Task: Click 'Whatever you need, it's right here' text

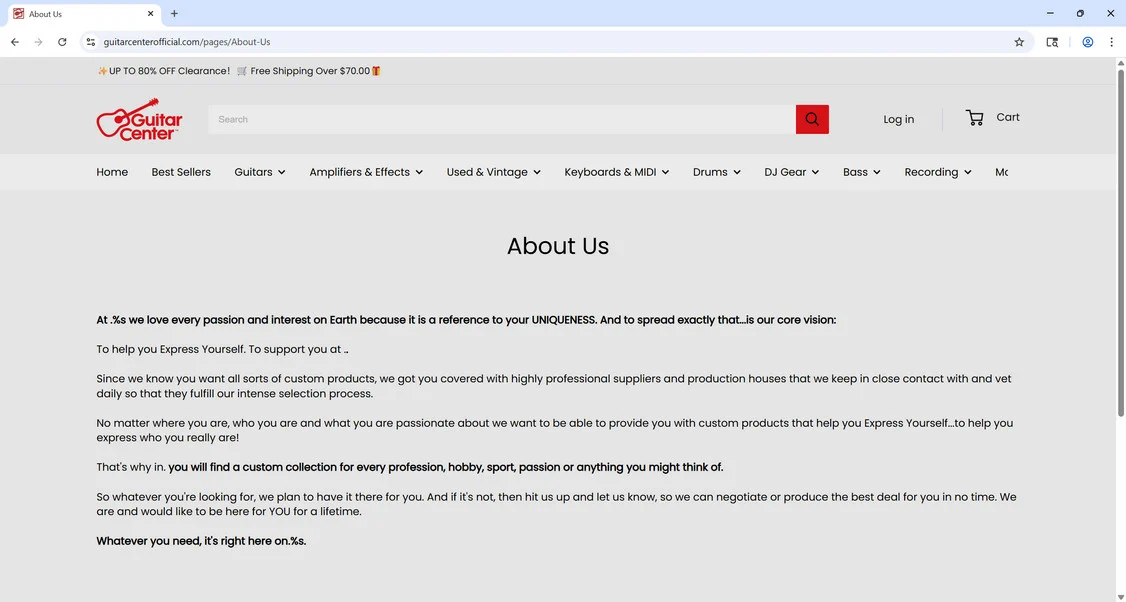Action: (x=201, y=541)
